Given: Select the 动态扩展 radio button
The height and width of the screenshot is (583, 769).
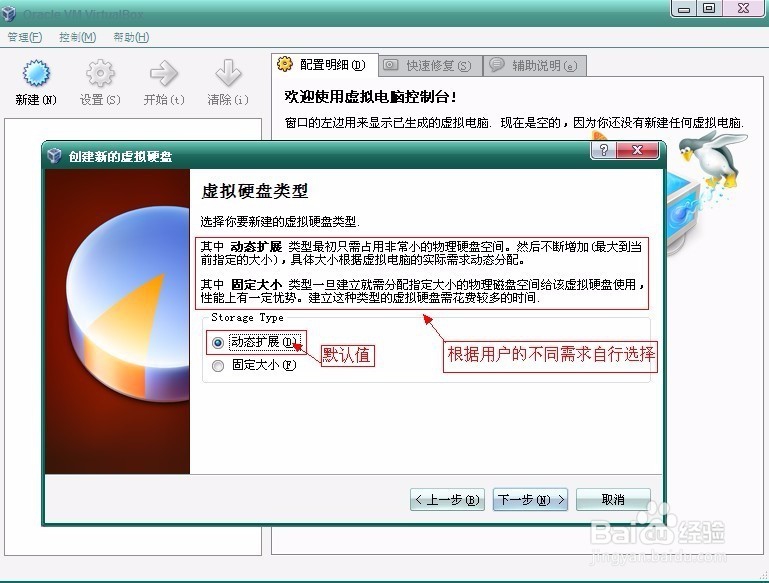Looking at the screenshot, I should pos(218,342).
